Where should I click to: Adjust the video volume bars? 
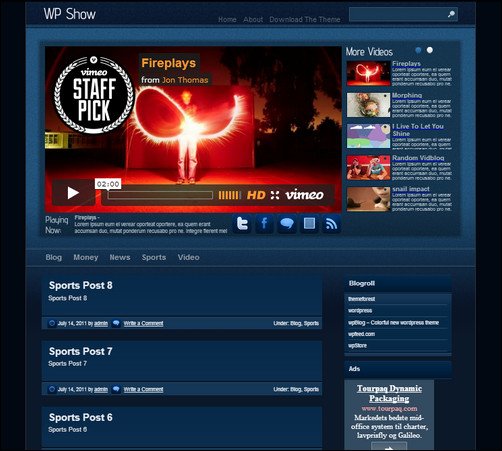[x=229, y=195]
